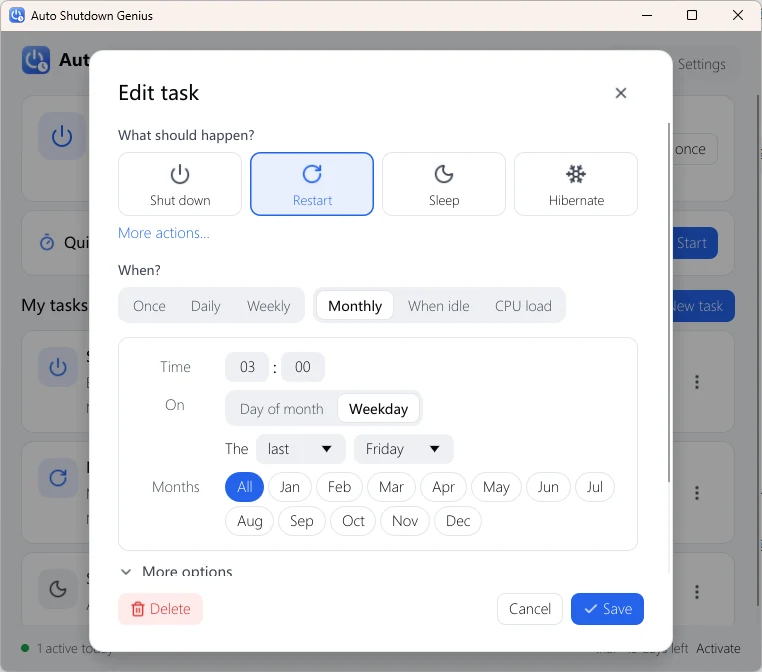Open the Friday weekday dropdown
This screenshot has height=672, width=762.
pyautogui.click(x=403, y=449)
